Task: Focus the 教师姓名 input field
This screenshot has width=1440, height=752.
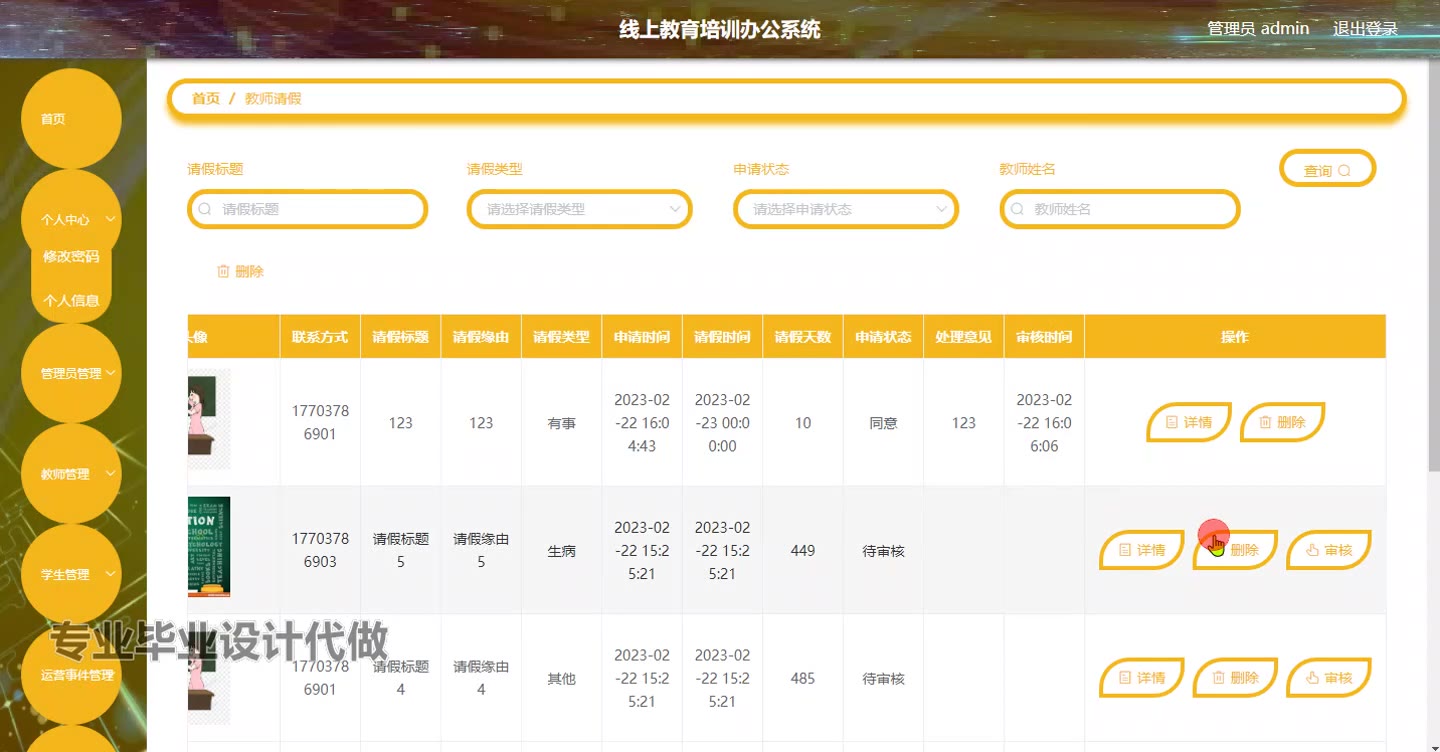Action: coord(1120,209)
